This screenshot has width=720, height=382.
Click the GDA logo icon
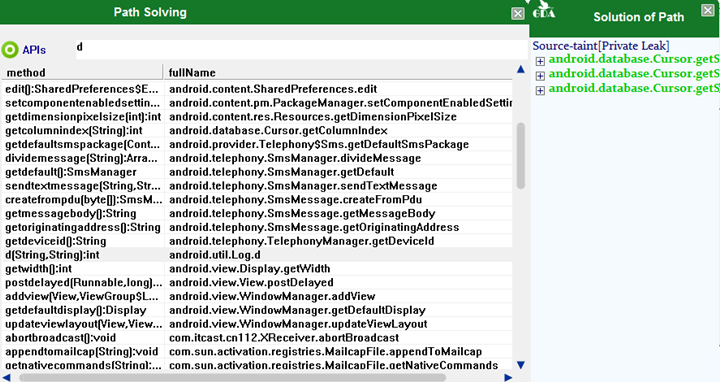pyautogui.click(x=544, y=10)
